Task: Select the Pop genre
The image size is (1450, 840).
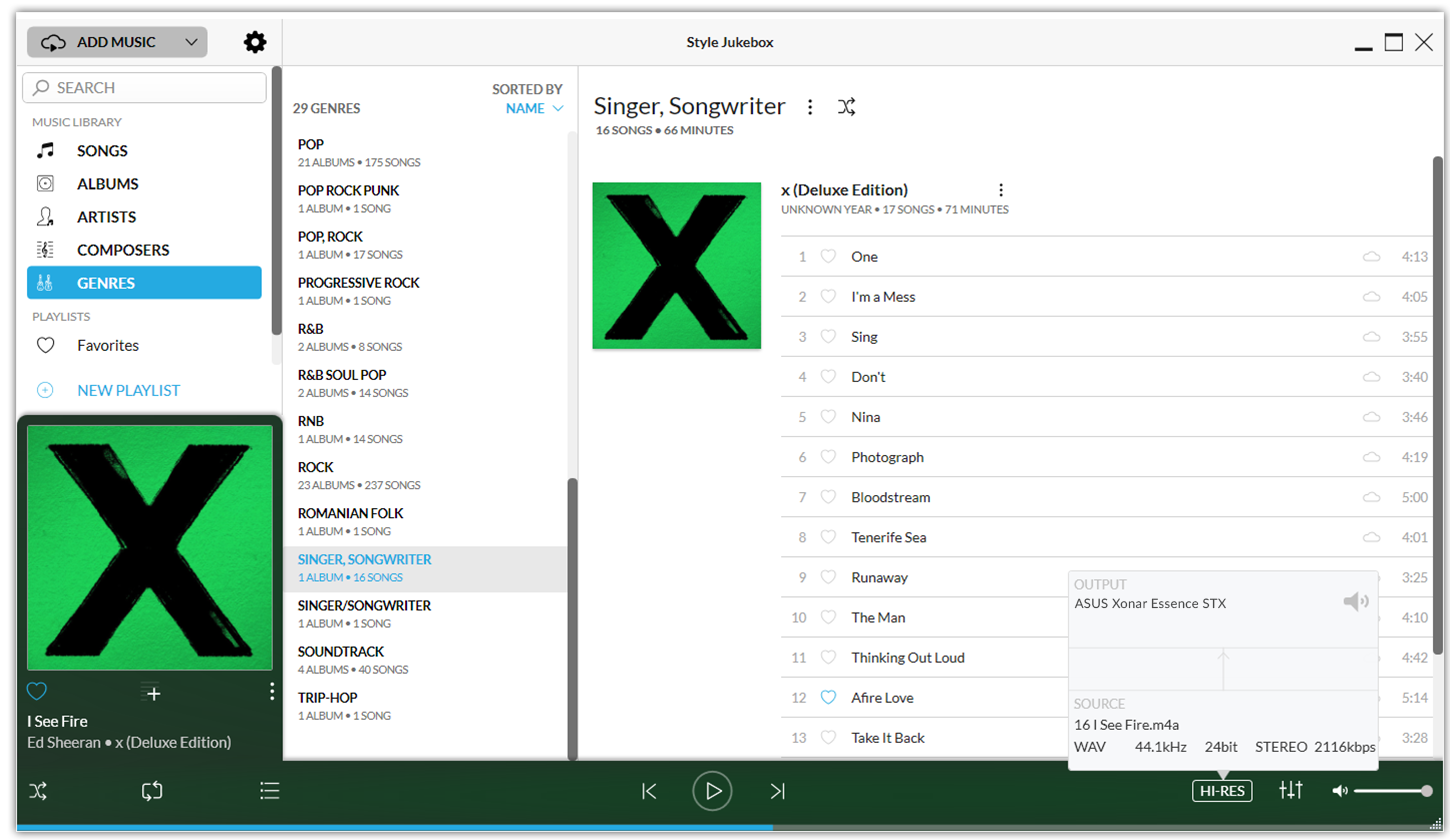Action: 425,153
